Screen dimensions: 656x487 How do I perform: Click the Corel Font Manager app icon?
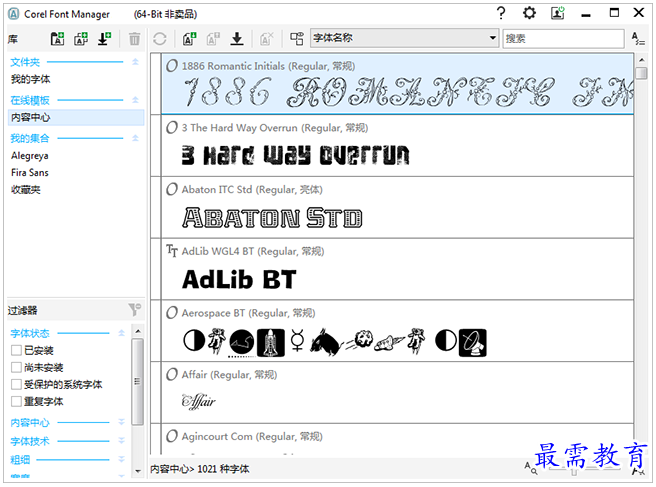[x=13, y=14]
